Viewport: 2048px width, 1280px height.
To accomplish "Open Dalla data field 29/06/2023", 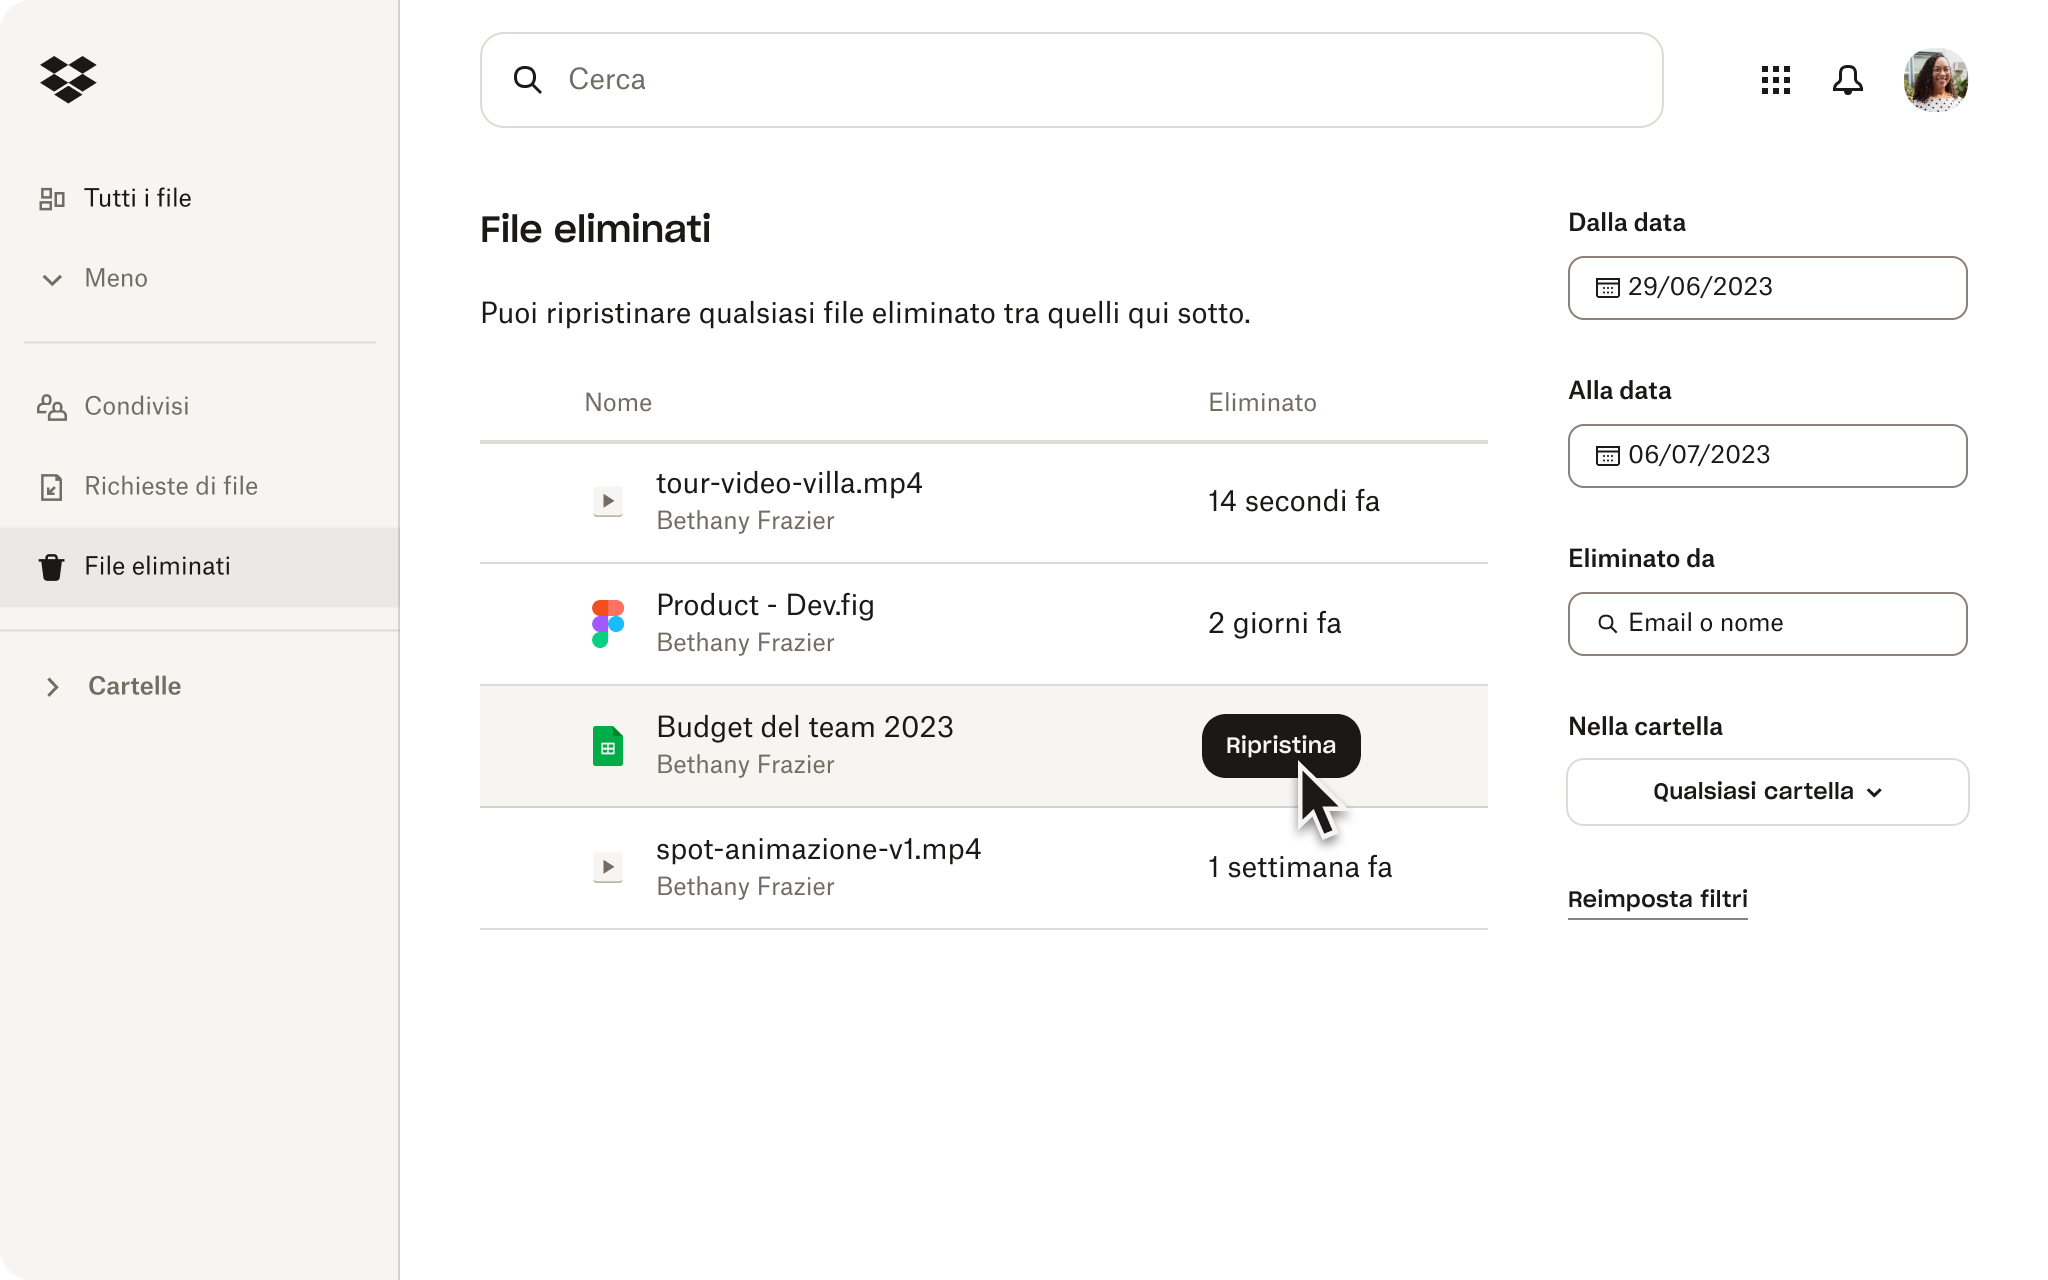I will click(1768, 288).
